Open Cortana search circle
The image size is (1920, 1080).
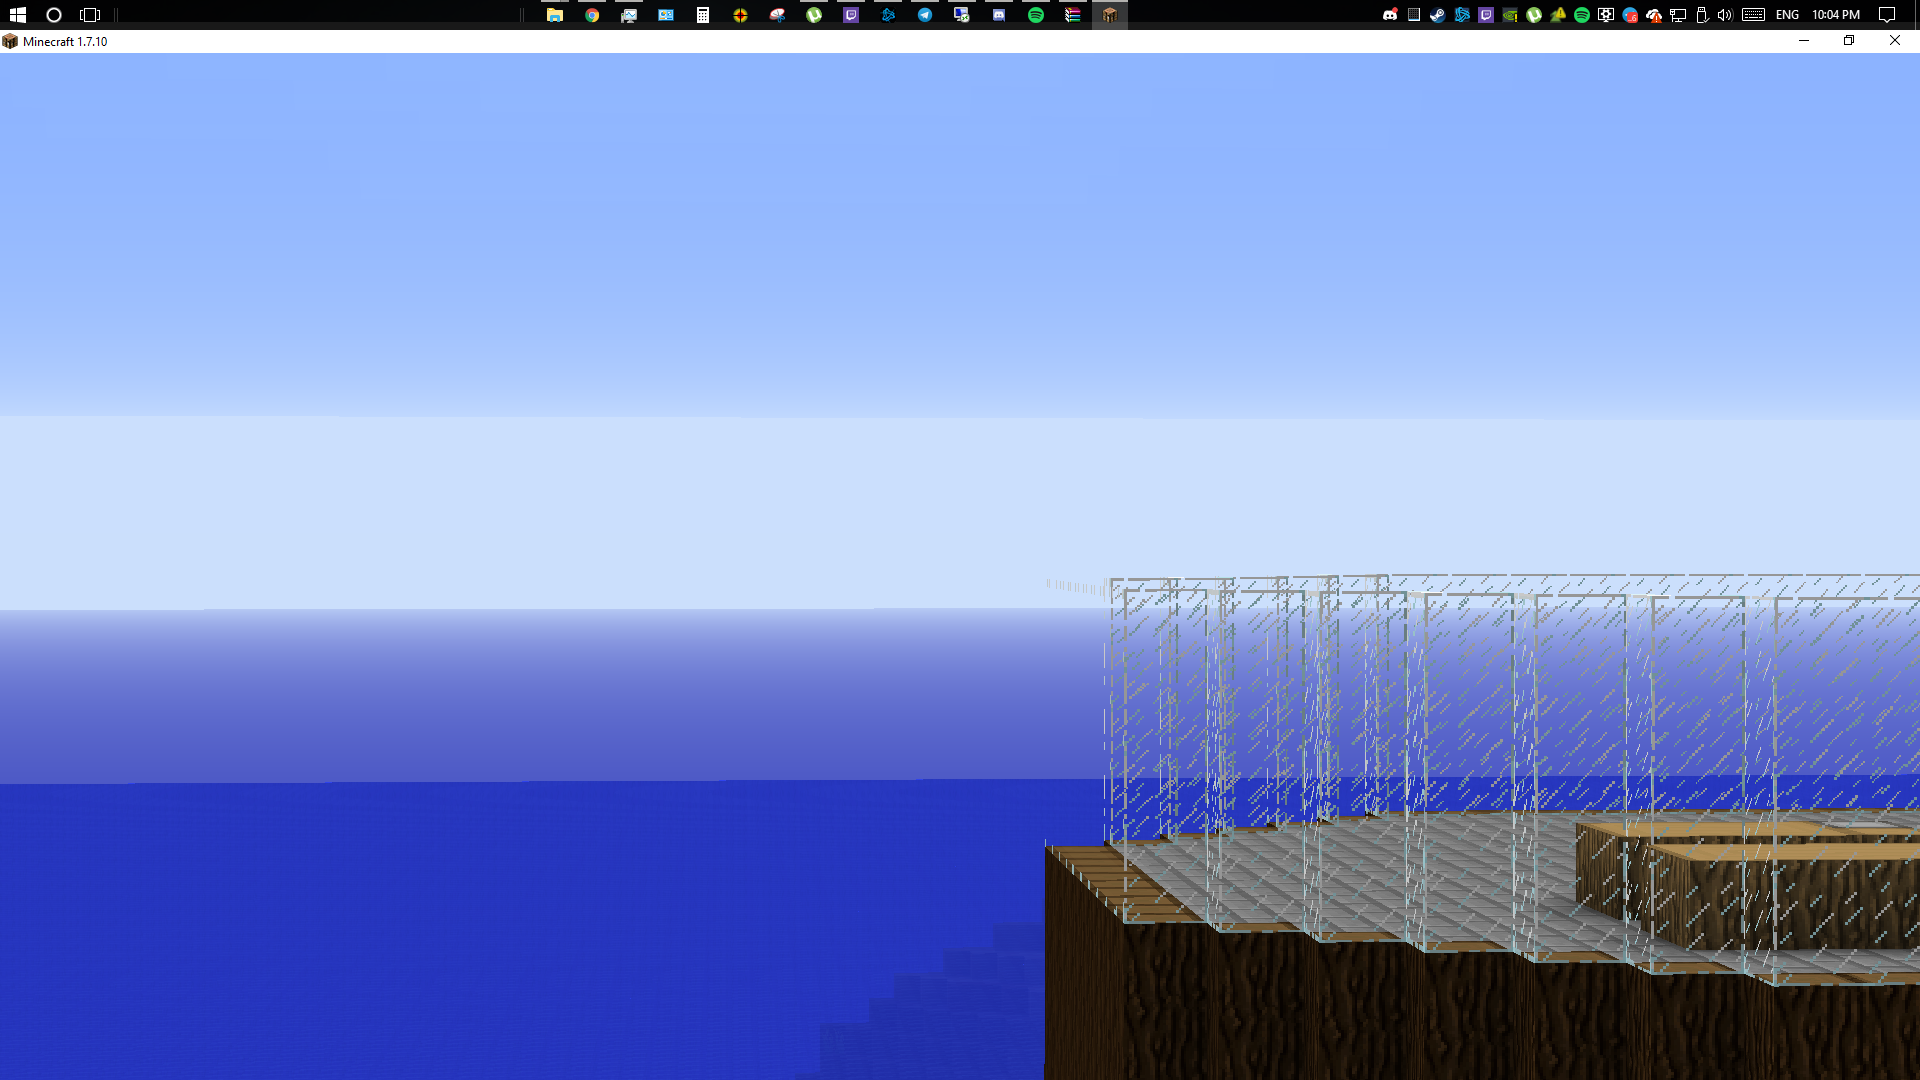(x=54, y=15)
